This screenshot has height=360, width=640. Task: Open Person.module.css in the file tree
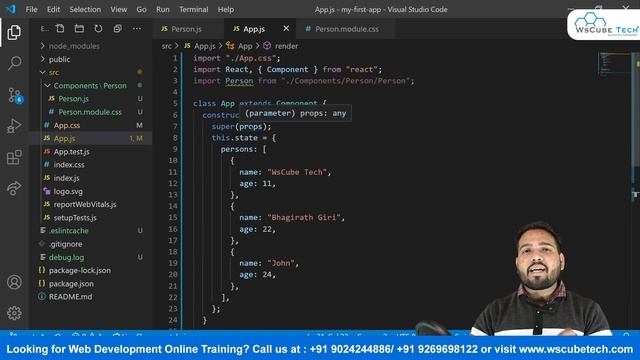pyautogui.click(x=91, y=112)
